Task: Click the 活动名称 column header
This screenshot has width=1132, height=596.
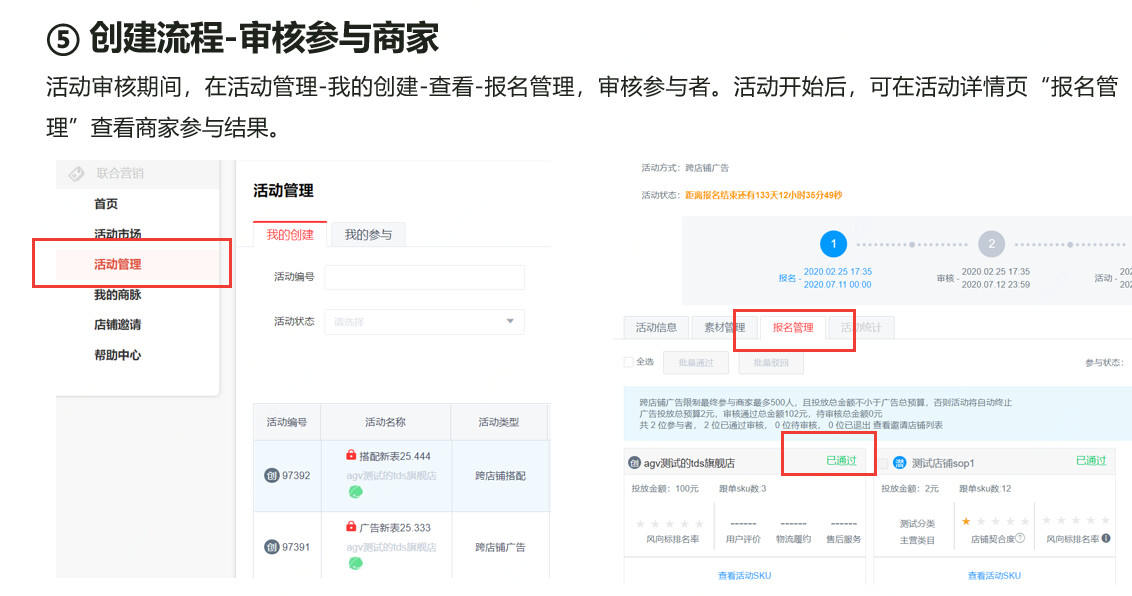Action: (x=386, y=422)
